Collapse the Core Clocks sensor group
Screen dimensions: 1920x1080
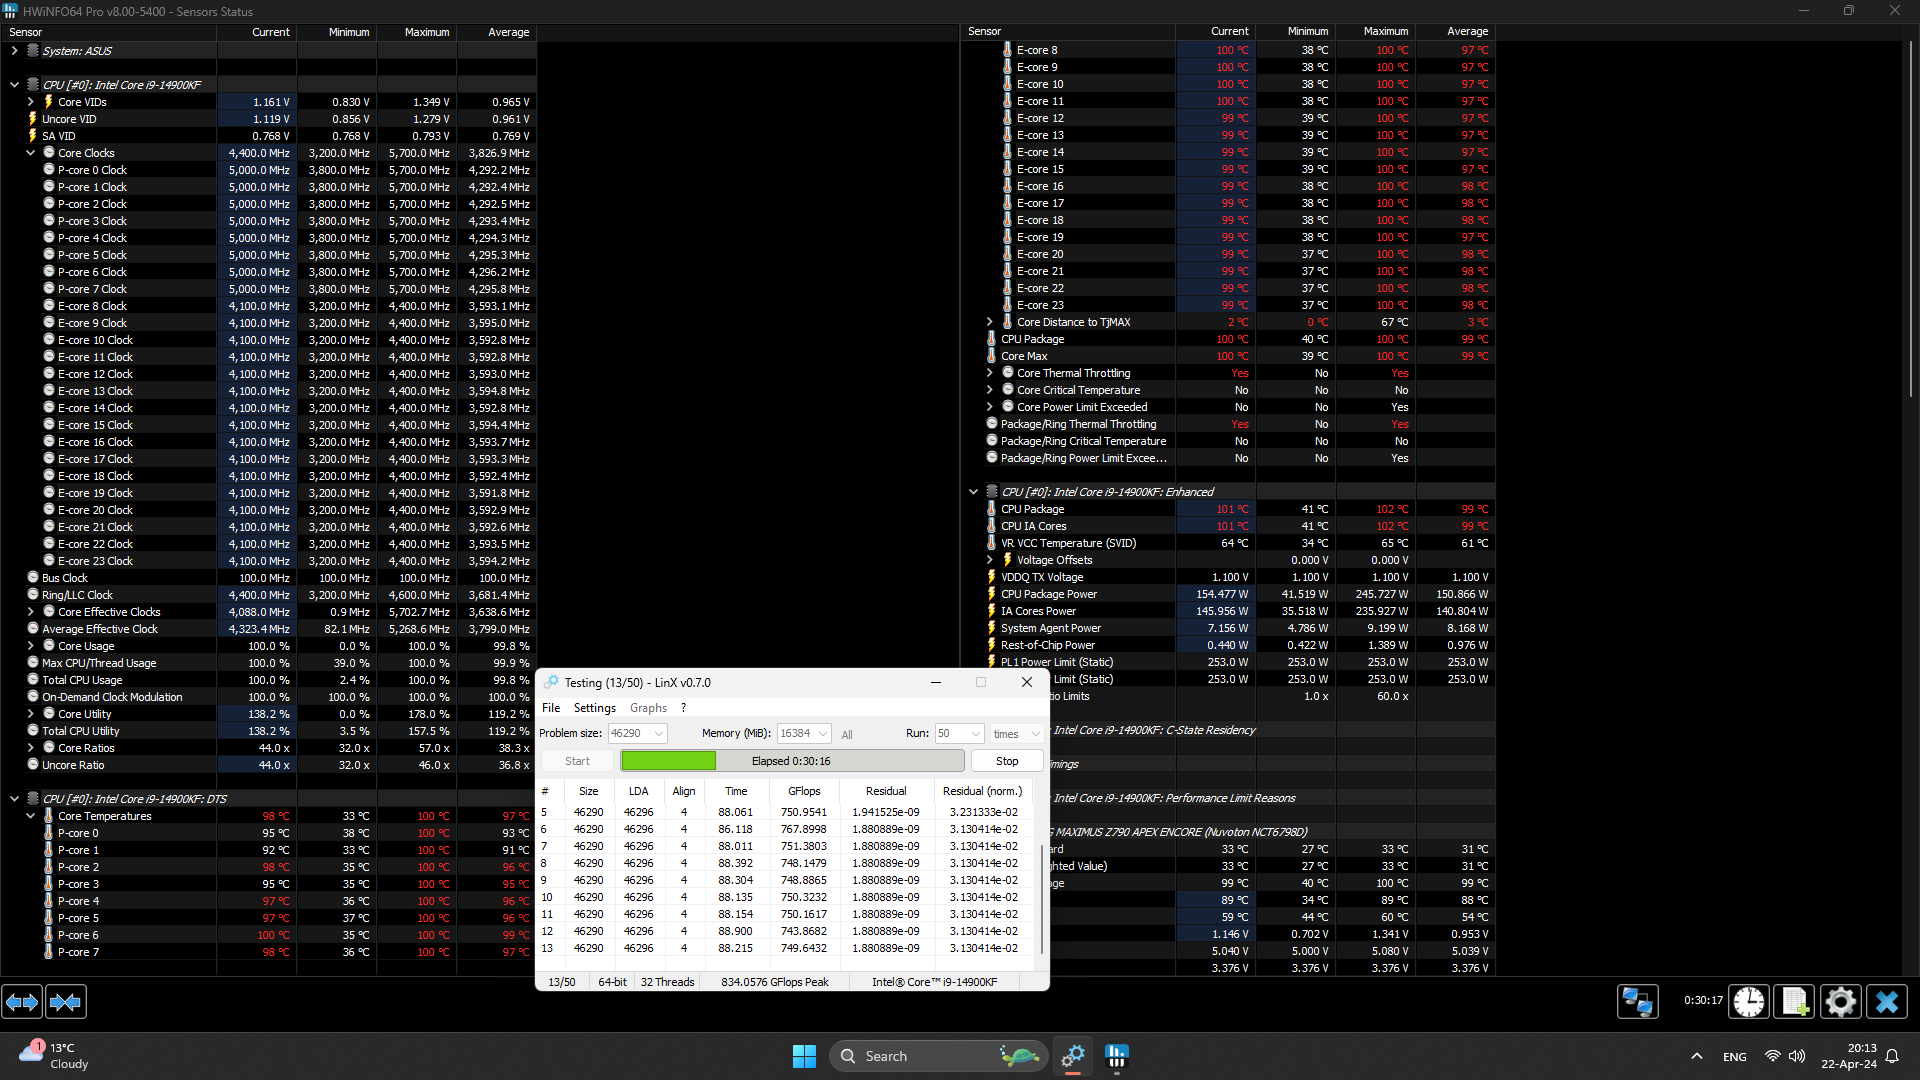tap(29, 152)
